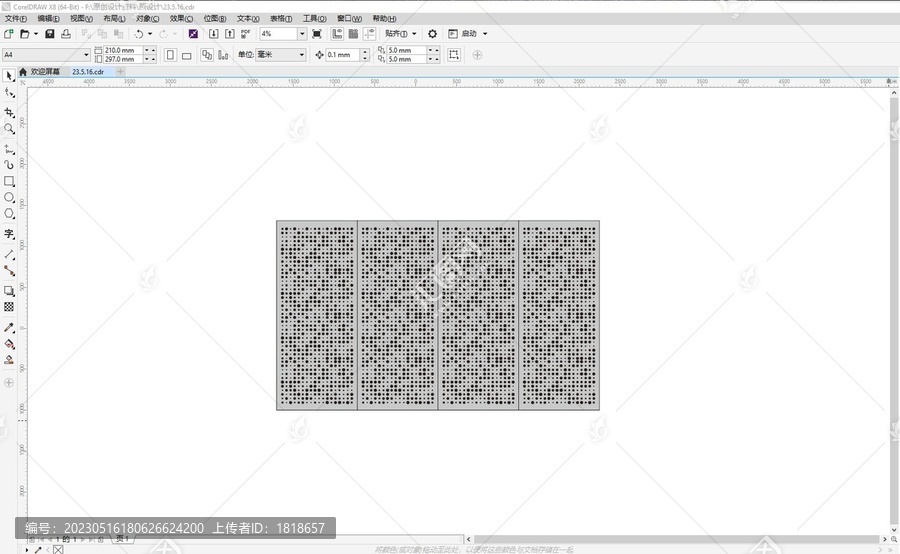Viewport: 900px width, 554px height.
Task: Toggle show grid
Action: [x=354, y=34]
